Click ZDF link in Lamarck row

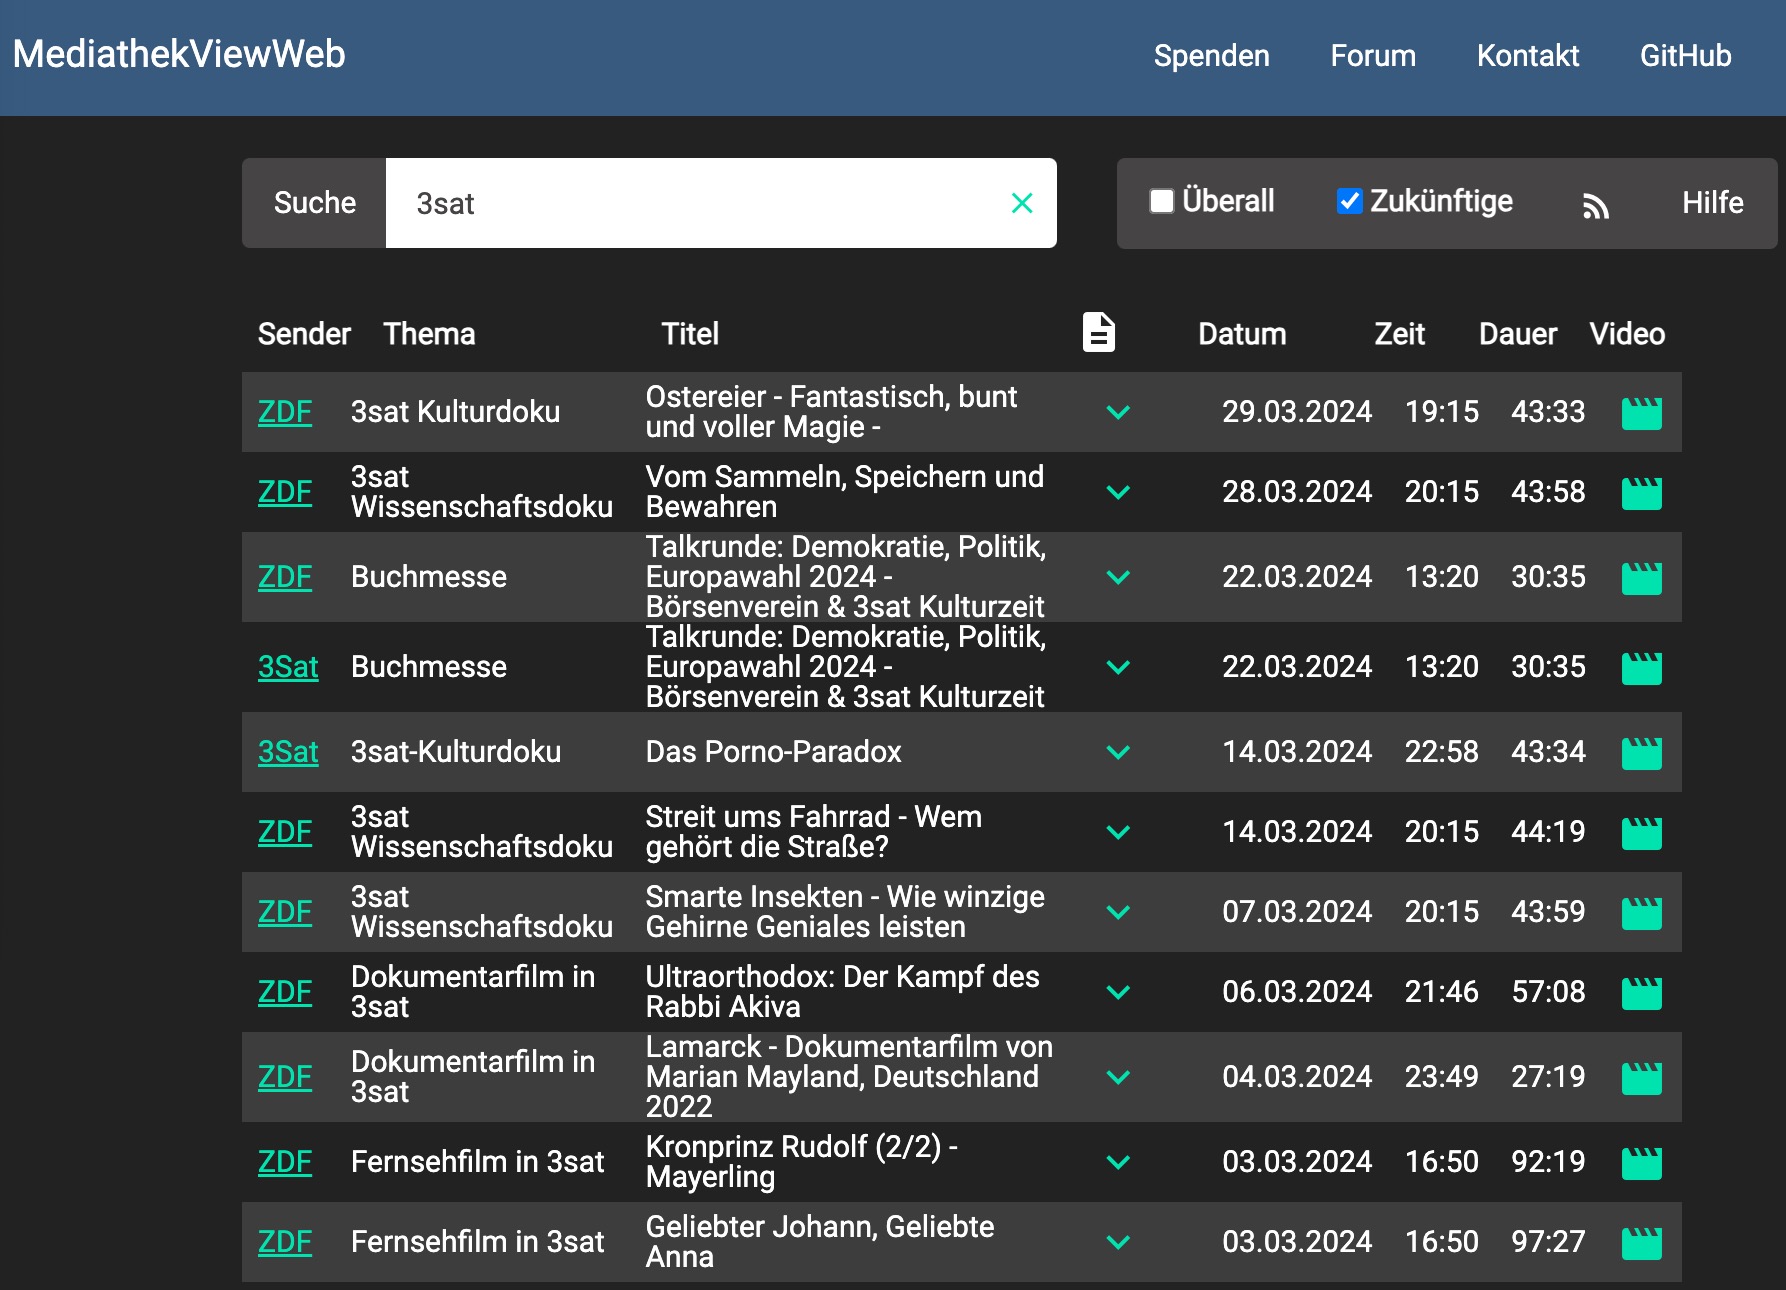point(285,1077)
